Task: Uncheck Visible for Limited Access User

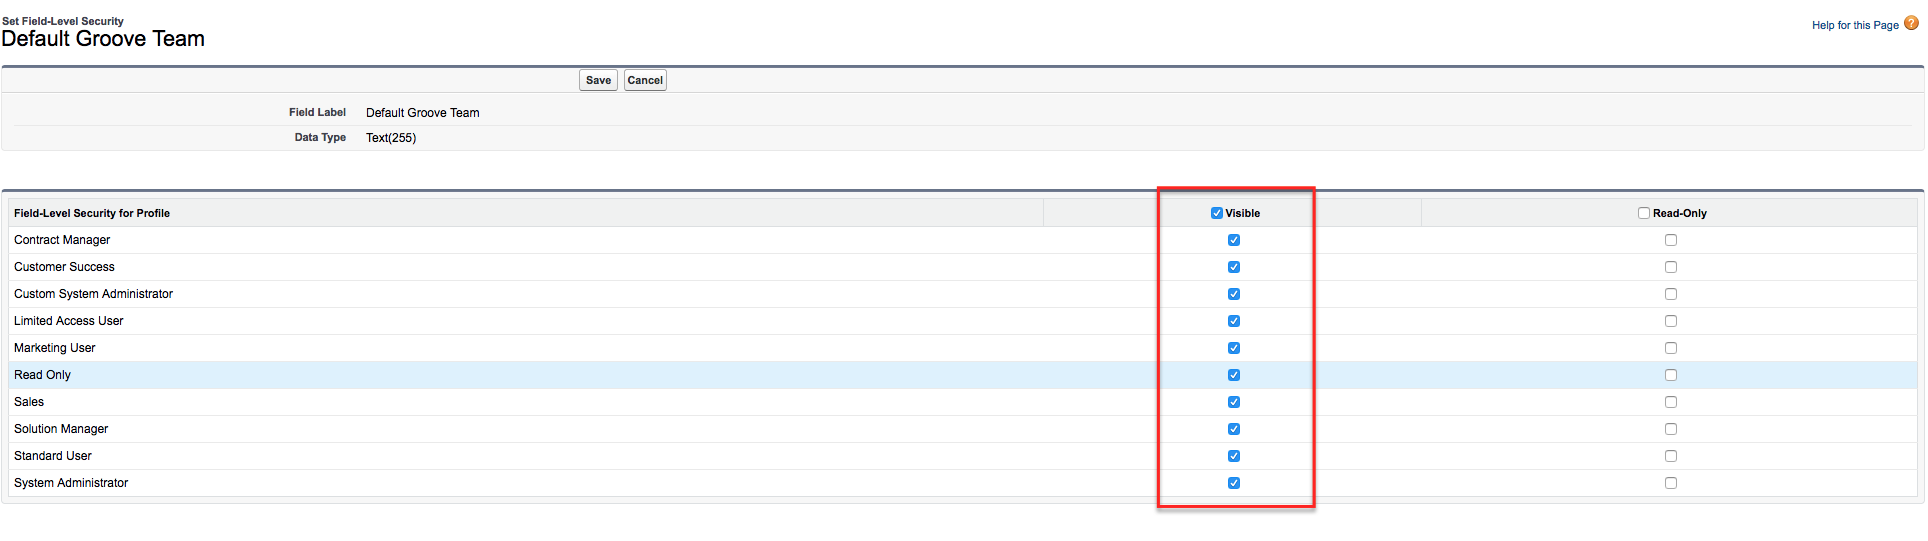Action: pyautogui.click(x=1234, y=321)
